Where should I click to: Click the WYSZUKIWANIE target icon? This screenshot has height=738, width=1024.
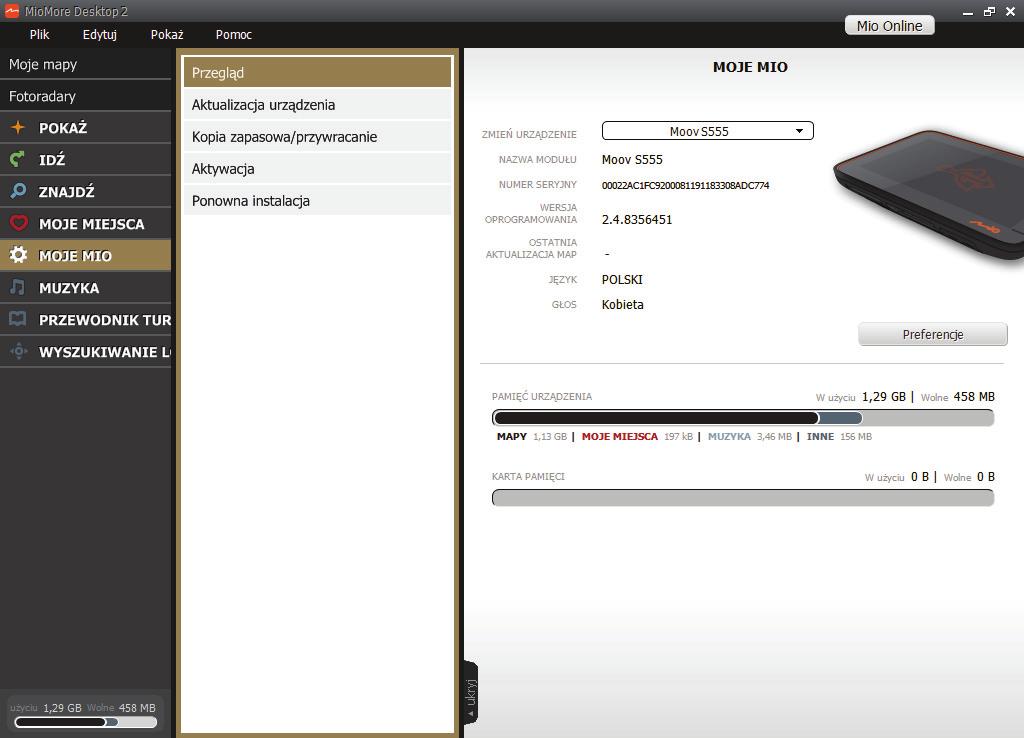pyautogui.click(x=18, y=351)
